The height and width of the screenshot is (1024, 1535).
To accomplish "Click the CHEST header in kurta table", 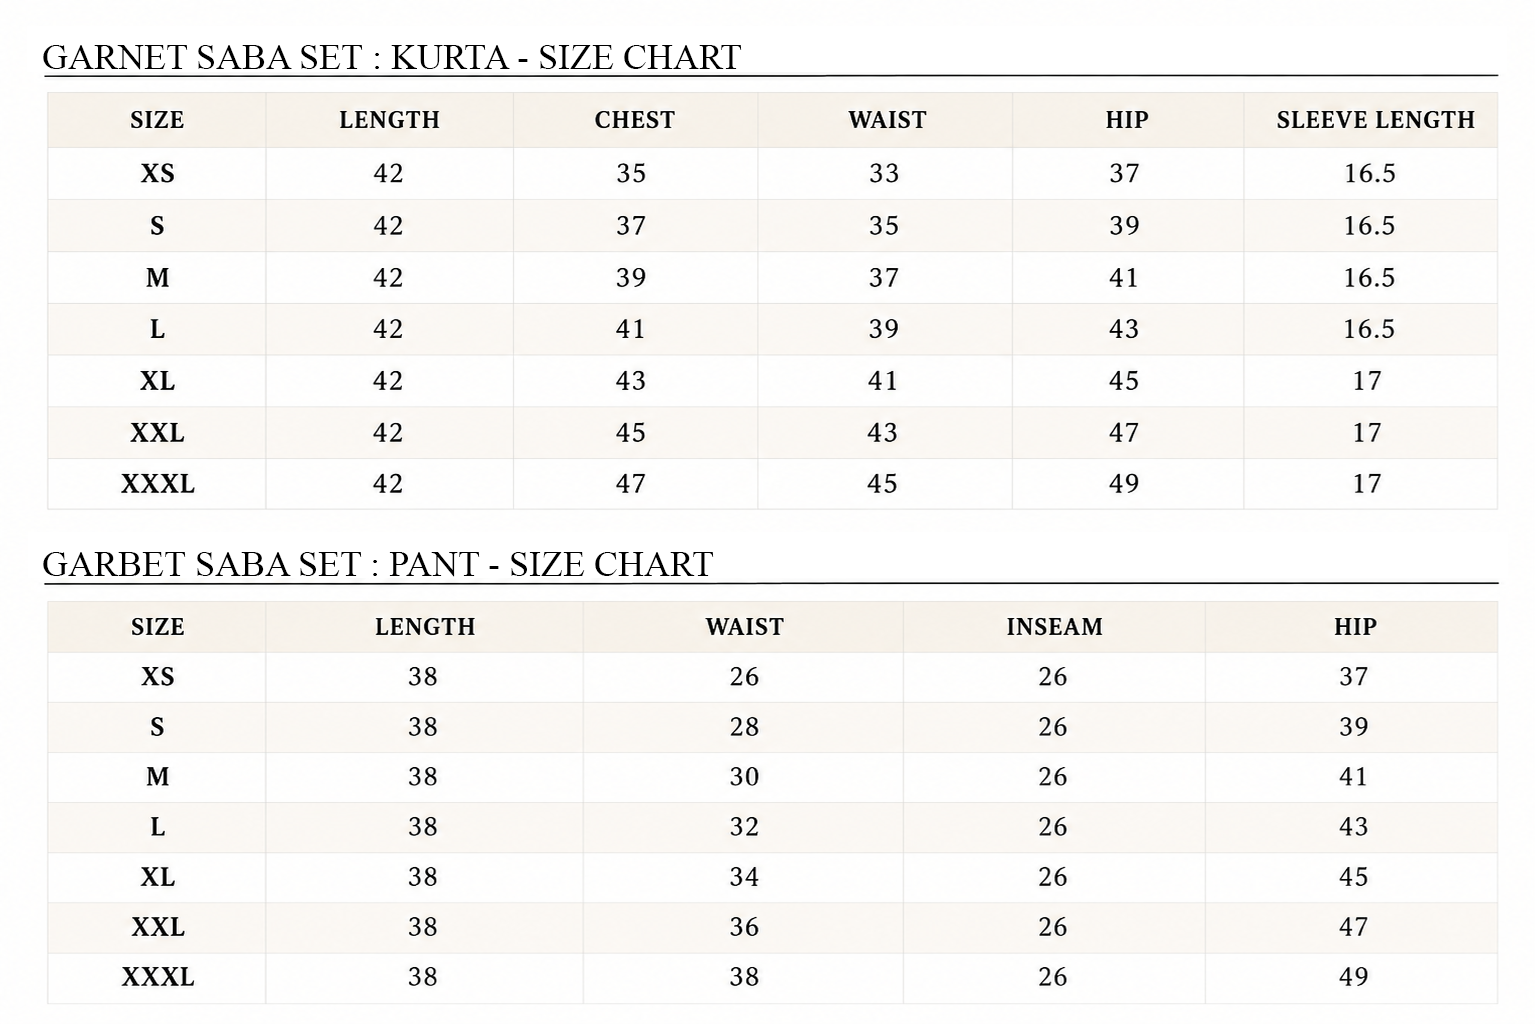I will [634, 120].
